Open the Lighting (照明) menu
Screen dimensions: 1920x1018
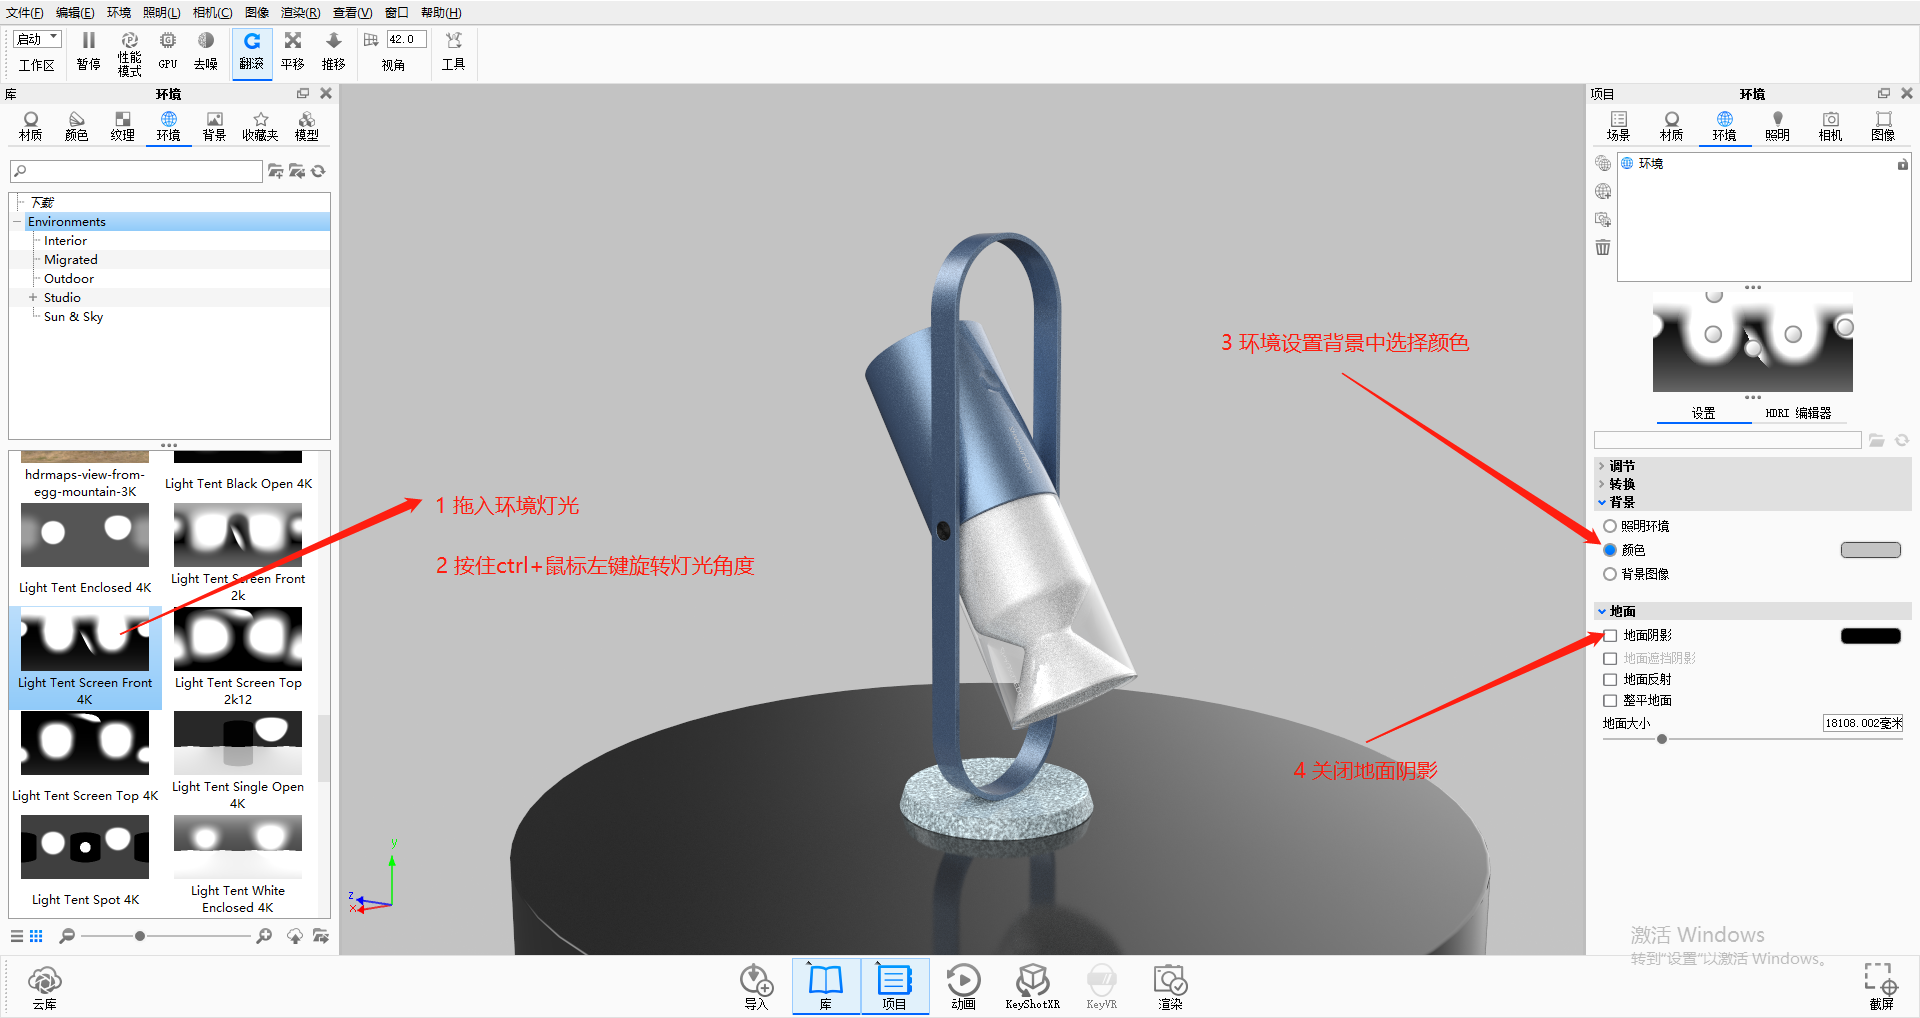click(162, 13)
